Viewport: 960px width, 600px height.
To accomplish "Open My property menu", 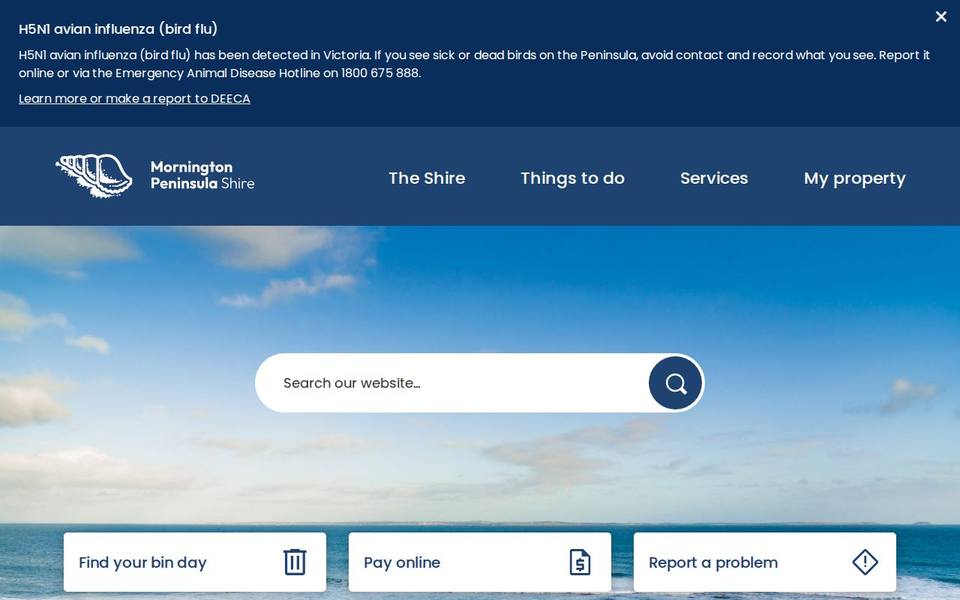I will click(x=855, y=178).
